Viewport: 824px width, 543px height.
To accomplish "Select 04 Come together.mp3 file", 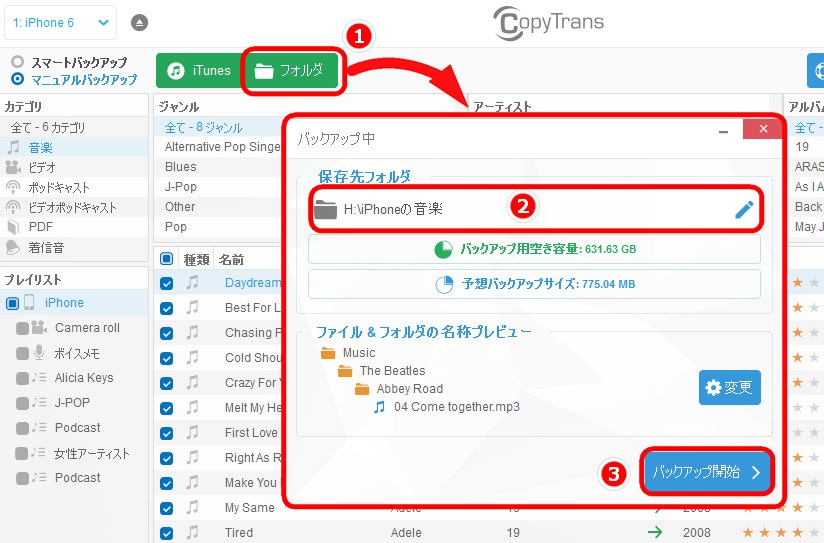I will [446, 406].
